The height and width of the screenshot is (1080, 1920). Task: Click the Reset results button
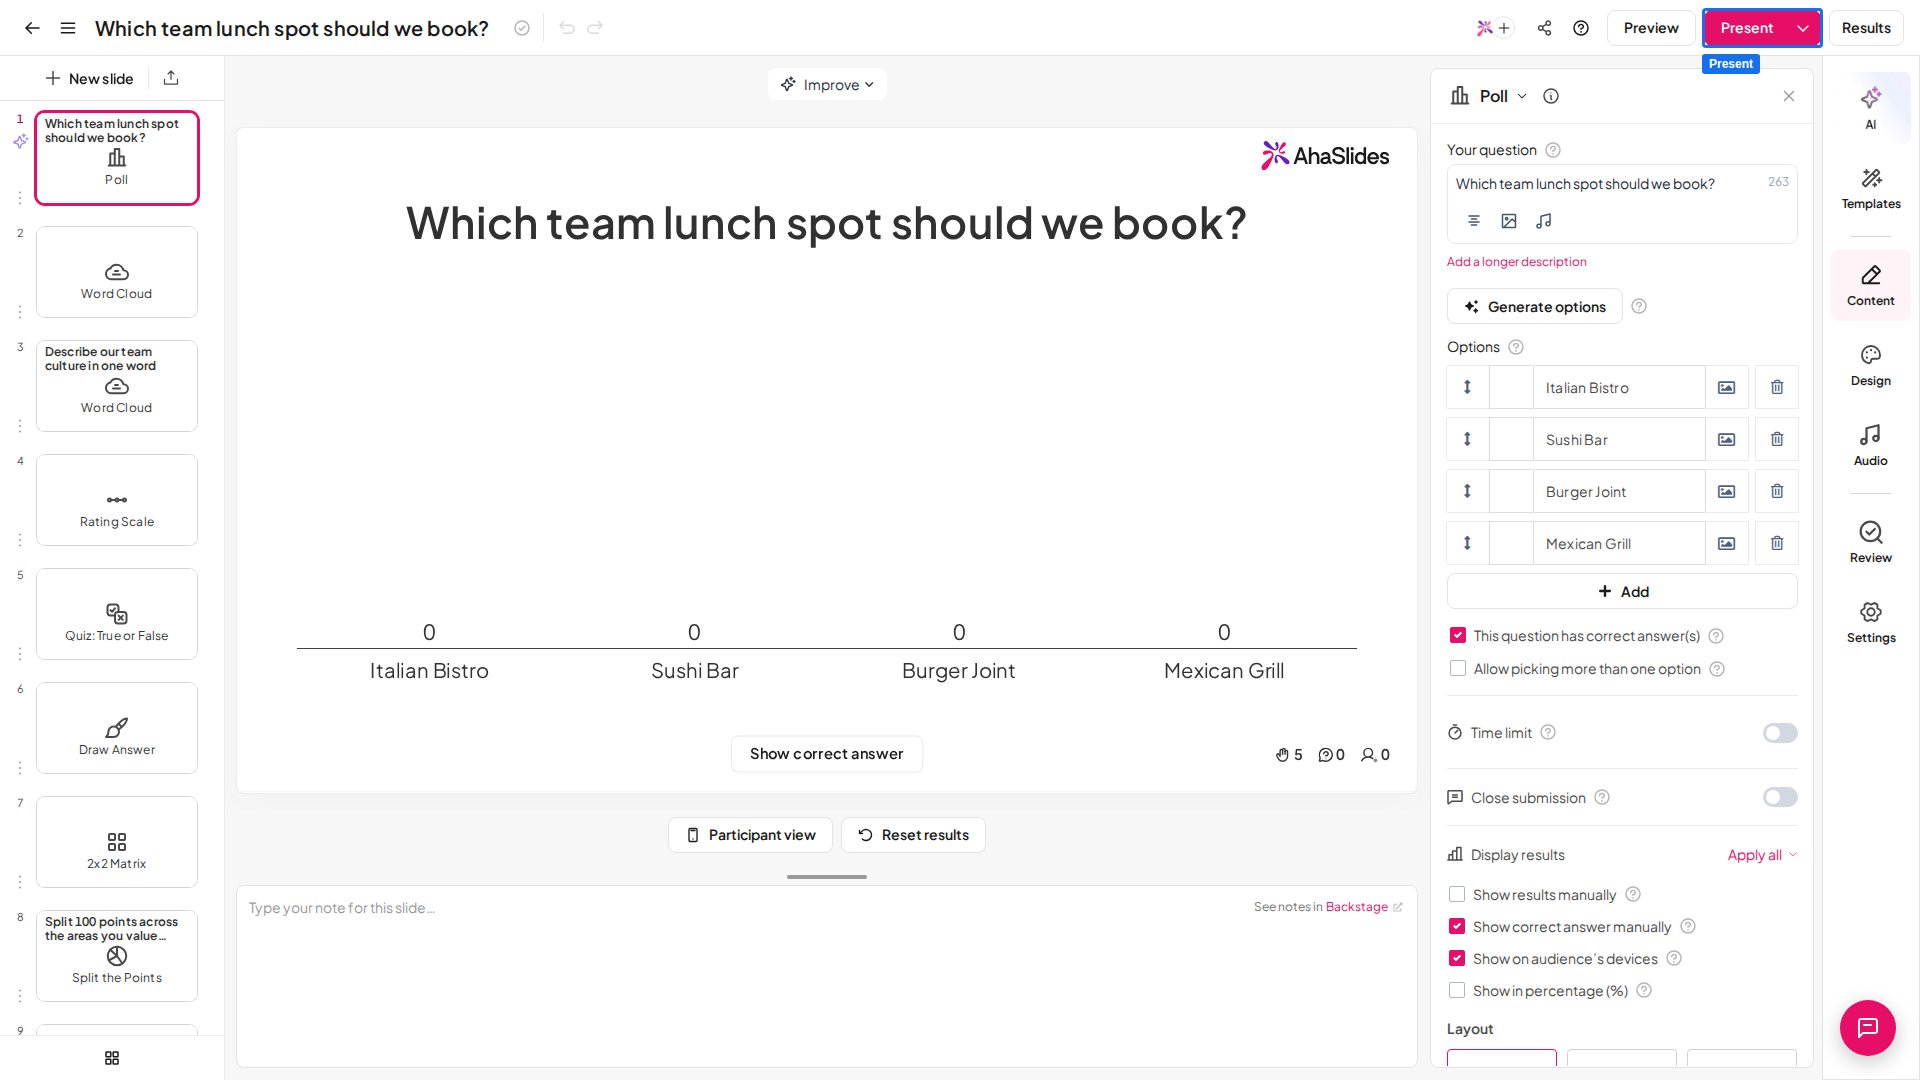click(913, 835)
